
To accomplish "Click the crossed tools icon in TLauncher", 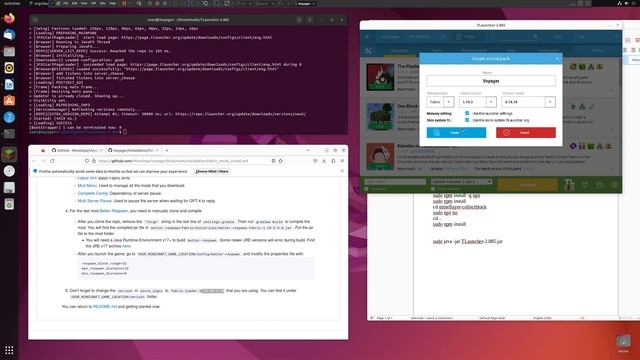I will pos(368,51).
